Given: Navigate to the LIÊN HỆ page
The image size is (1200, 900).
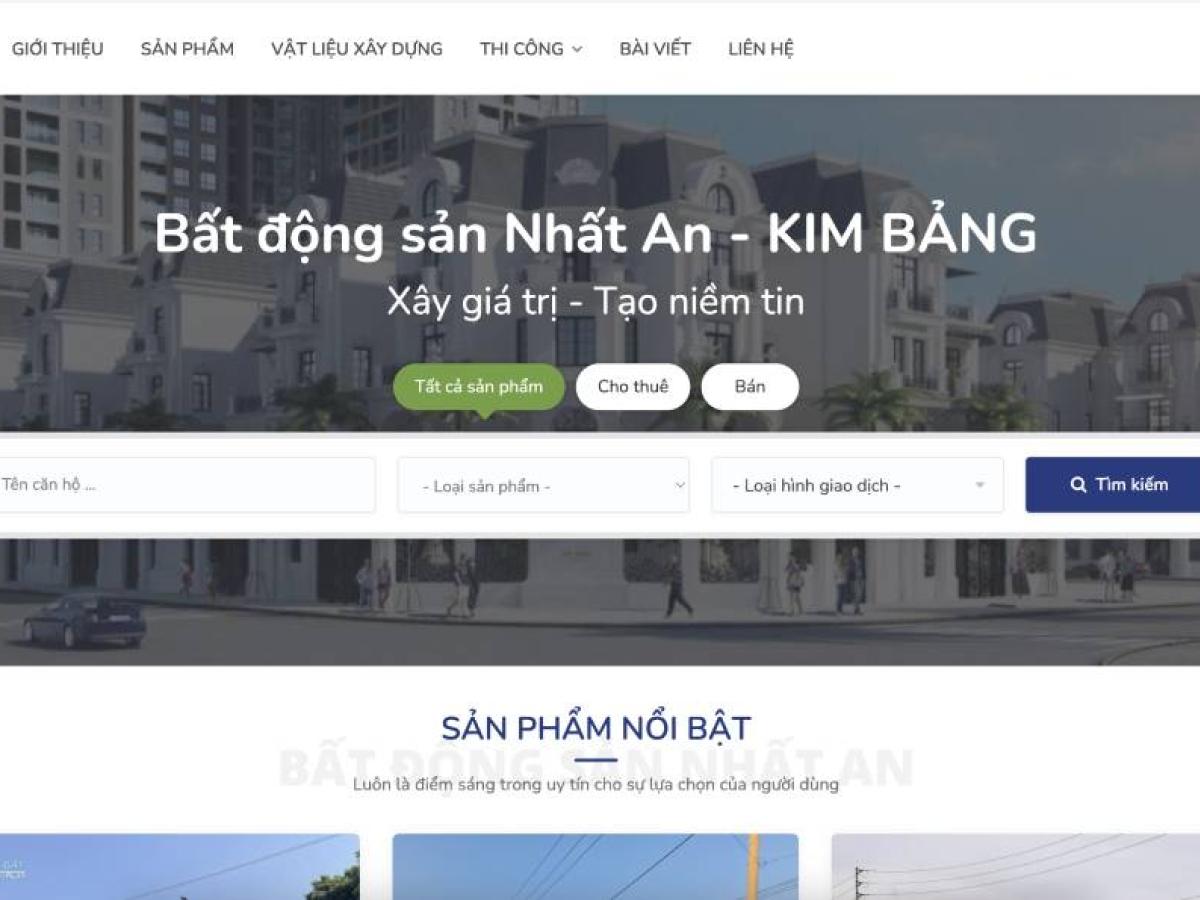Looking at the screenshot, I should click(760, 48).
